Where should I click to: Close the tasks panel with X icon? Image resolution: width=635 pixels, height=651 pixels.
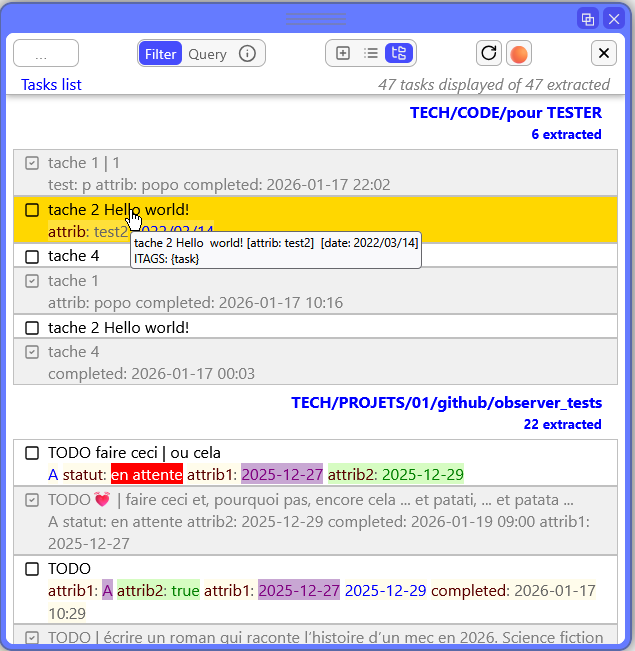604,54
